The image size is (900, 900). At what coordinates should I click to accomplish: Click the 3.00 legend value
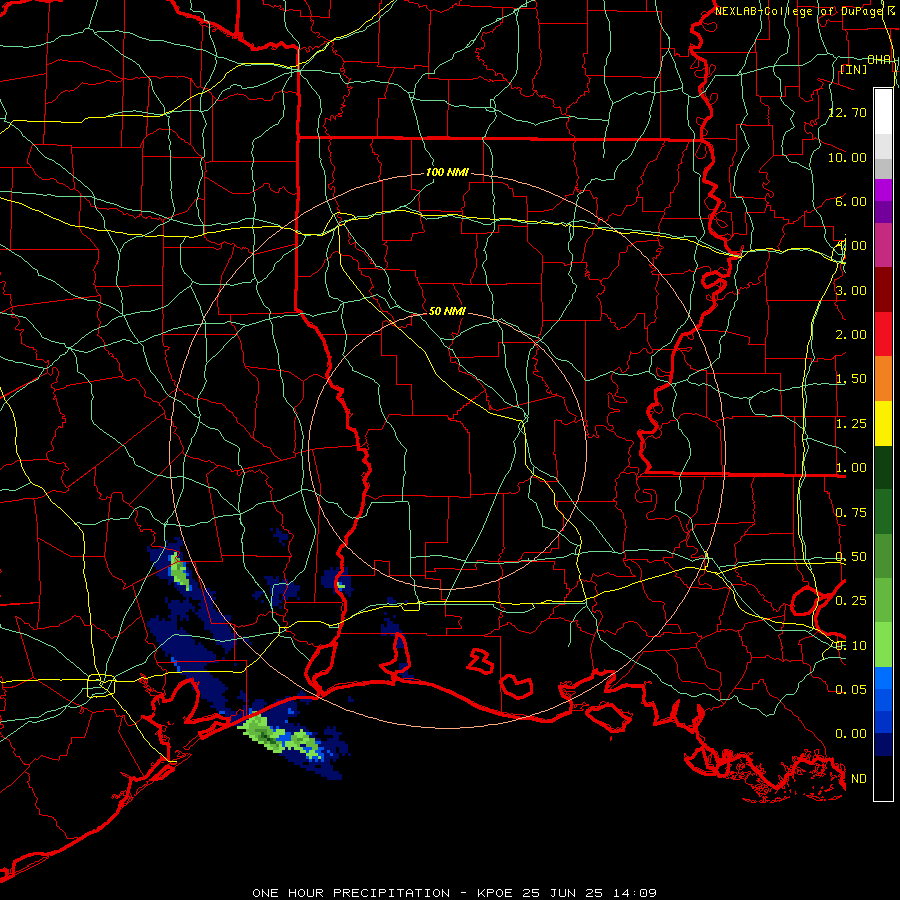click(x=851, y=290)
